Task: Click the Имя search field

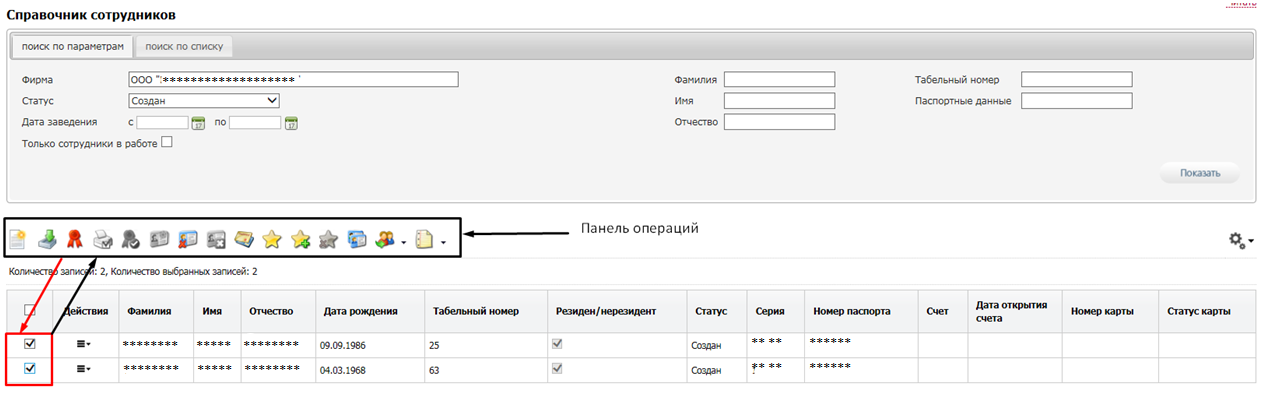Action: pyautogui.click(x=779, y=101)
